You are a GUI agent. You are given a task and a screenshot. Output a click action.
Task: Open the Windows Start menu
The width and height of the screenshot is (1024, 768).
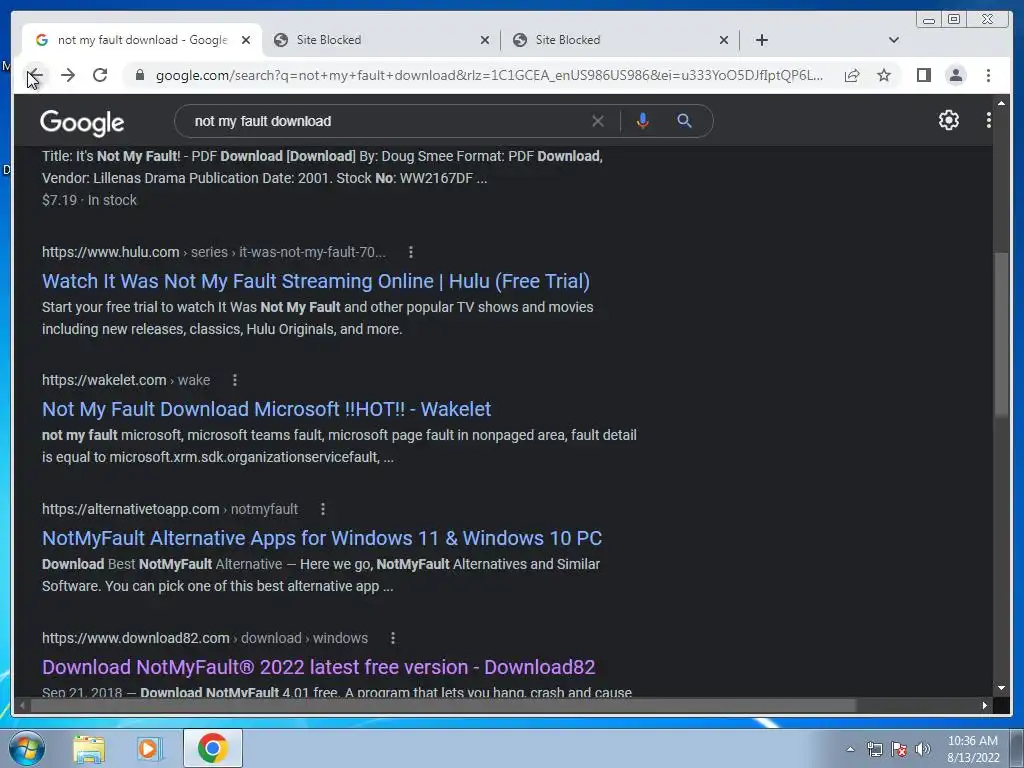coord(26,748)
